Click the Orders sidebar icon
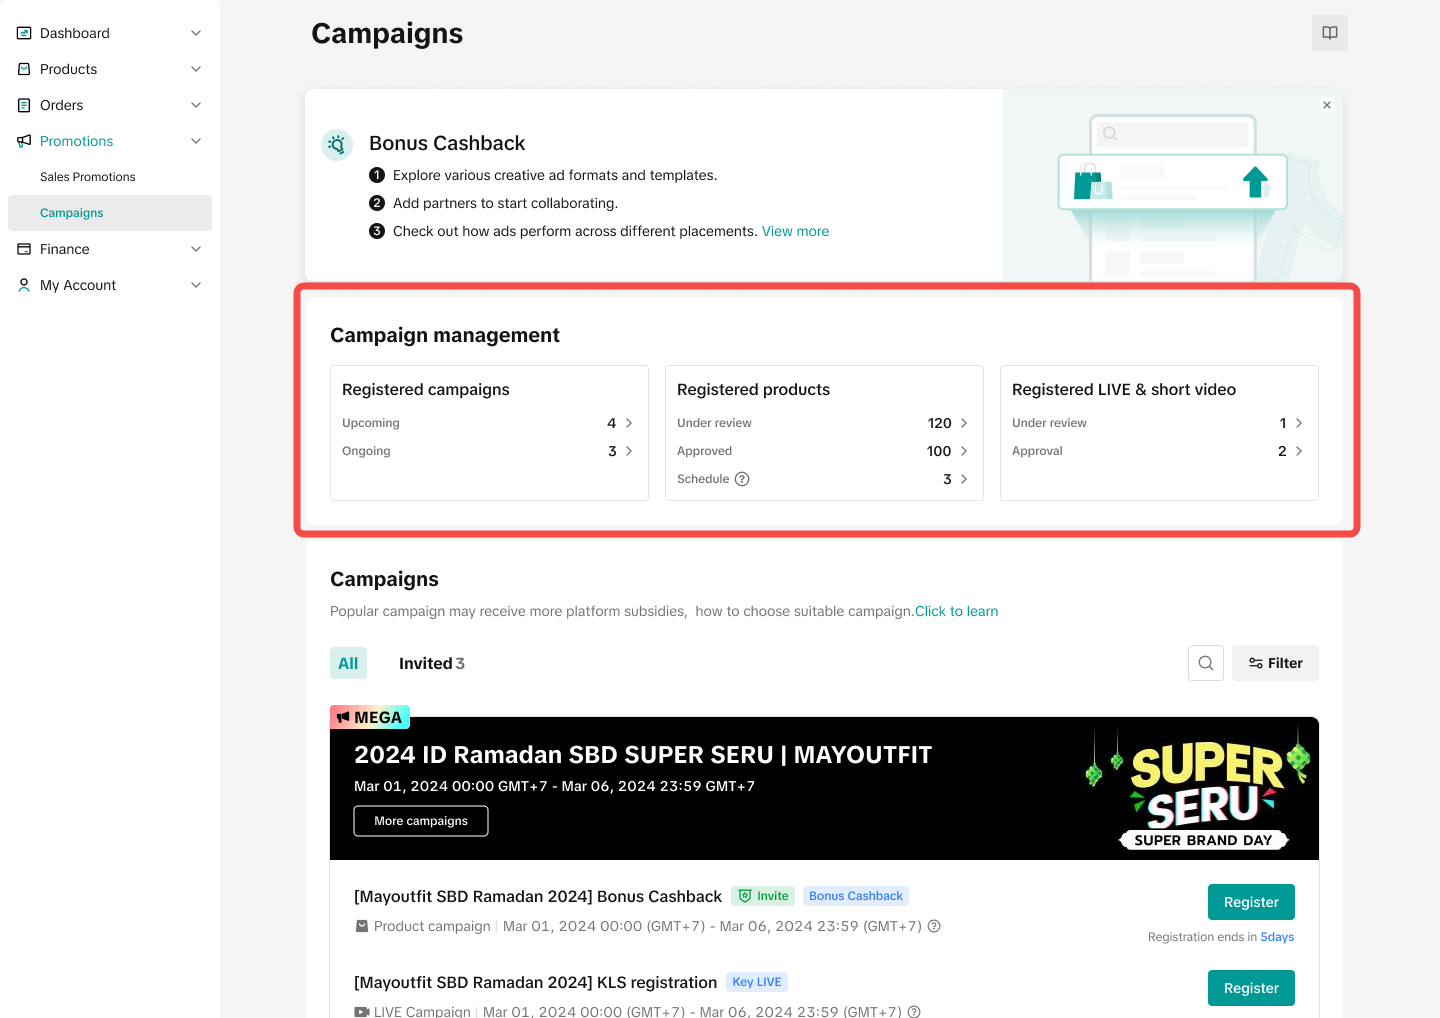This screenshot has height=1018, width=1440. click(24, 105)
